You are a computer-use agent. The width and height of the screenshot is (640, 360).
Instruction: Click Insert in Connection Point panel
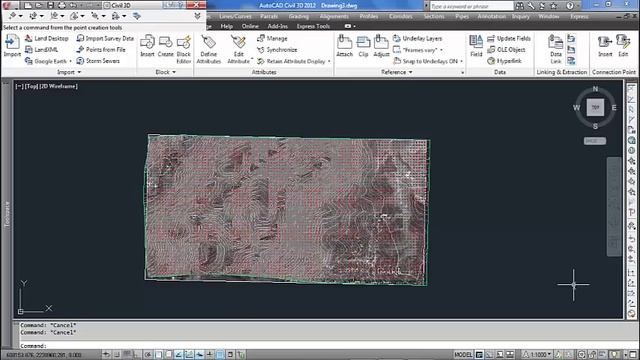tap(605, 46)
